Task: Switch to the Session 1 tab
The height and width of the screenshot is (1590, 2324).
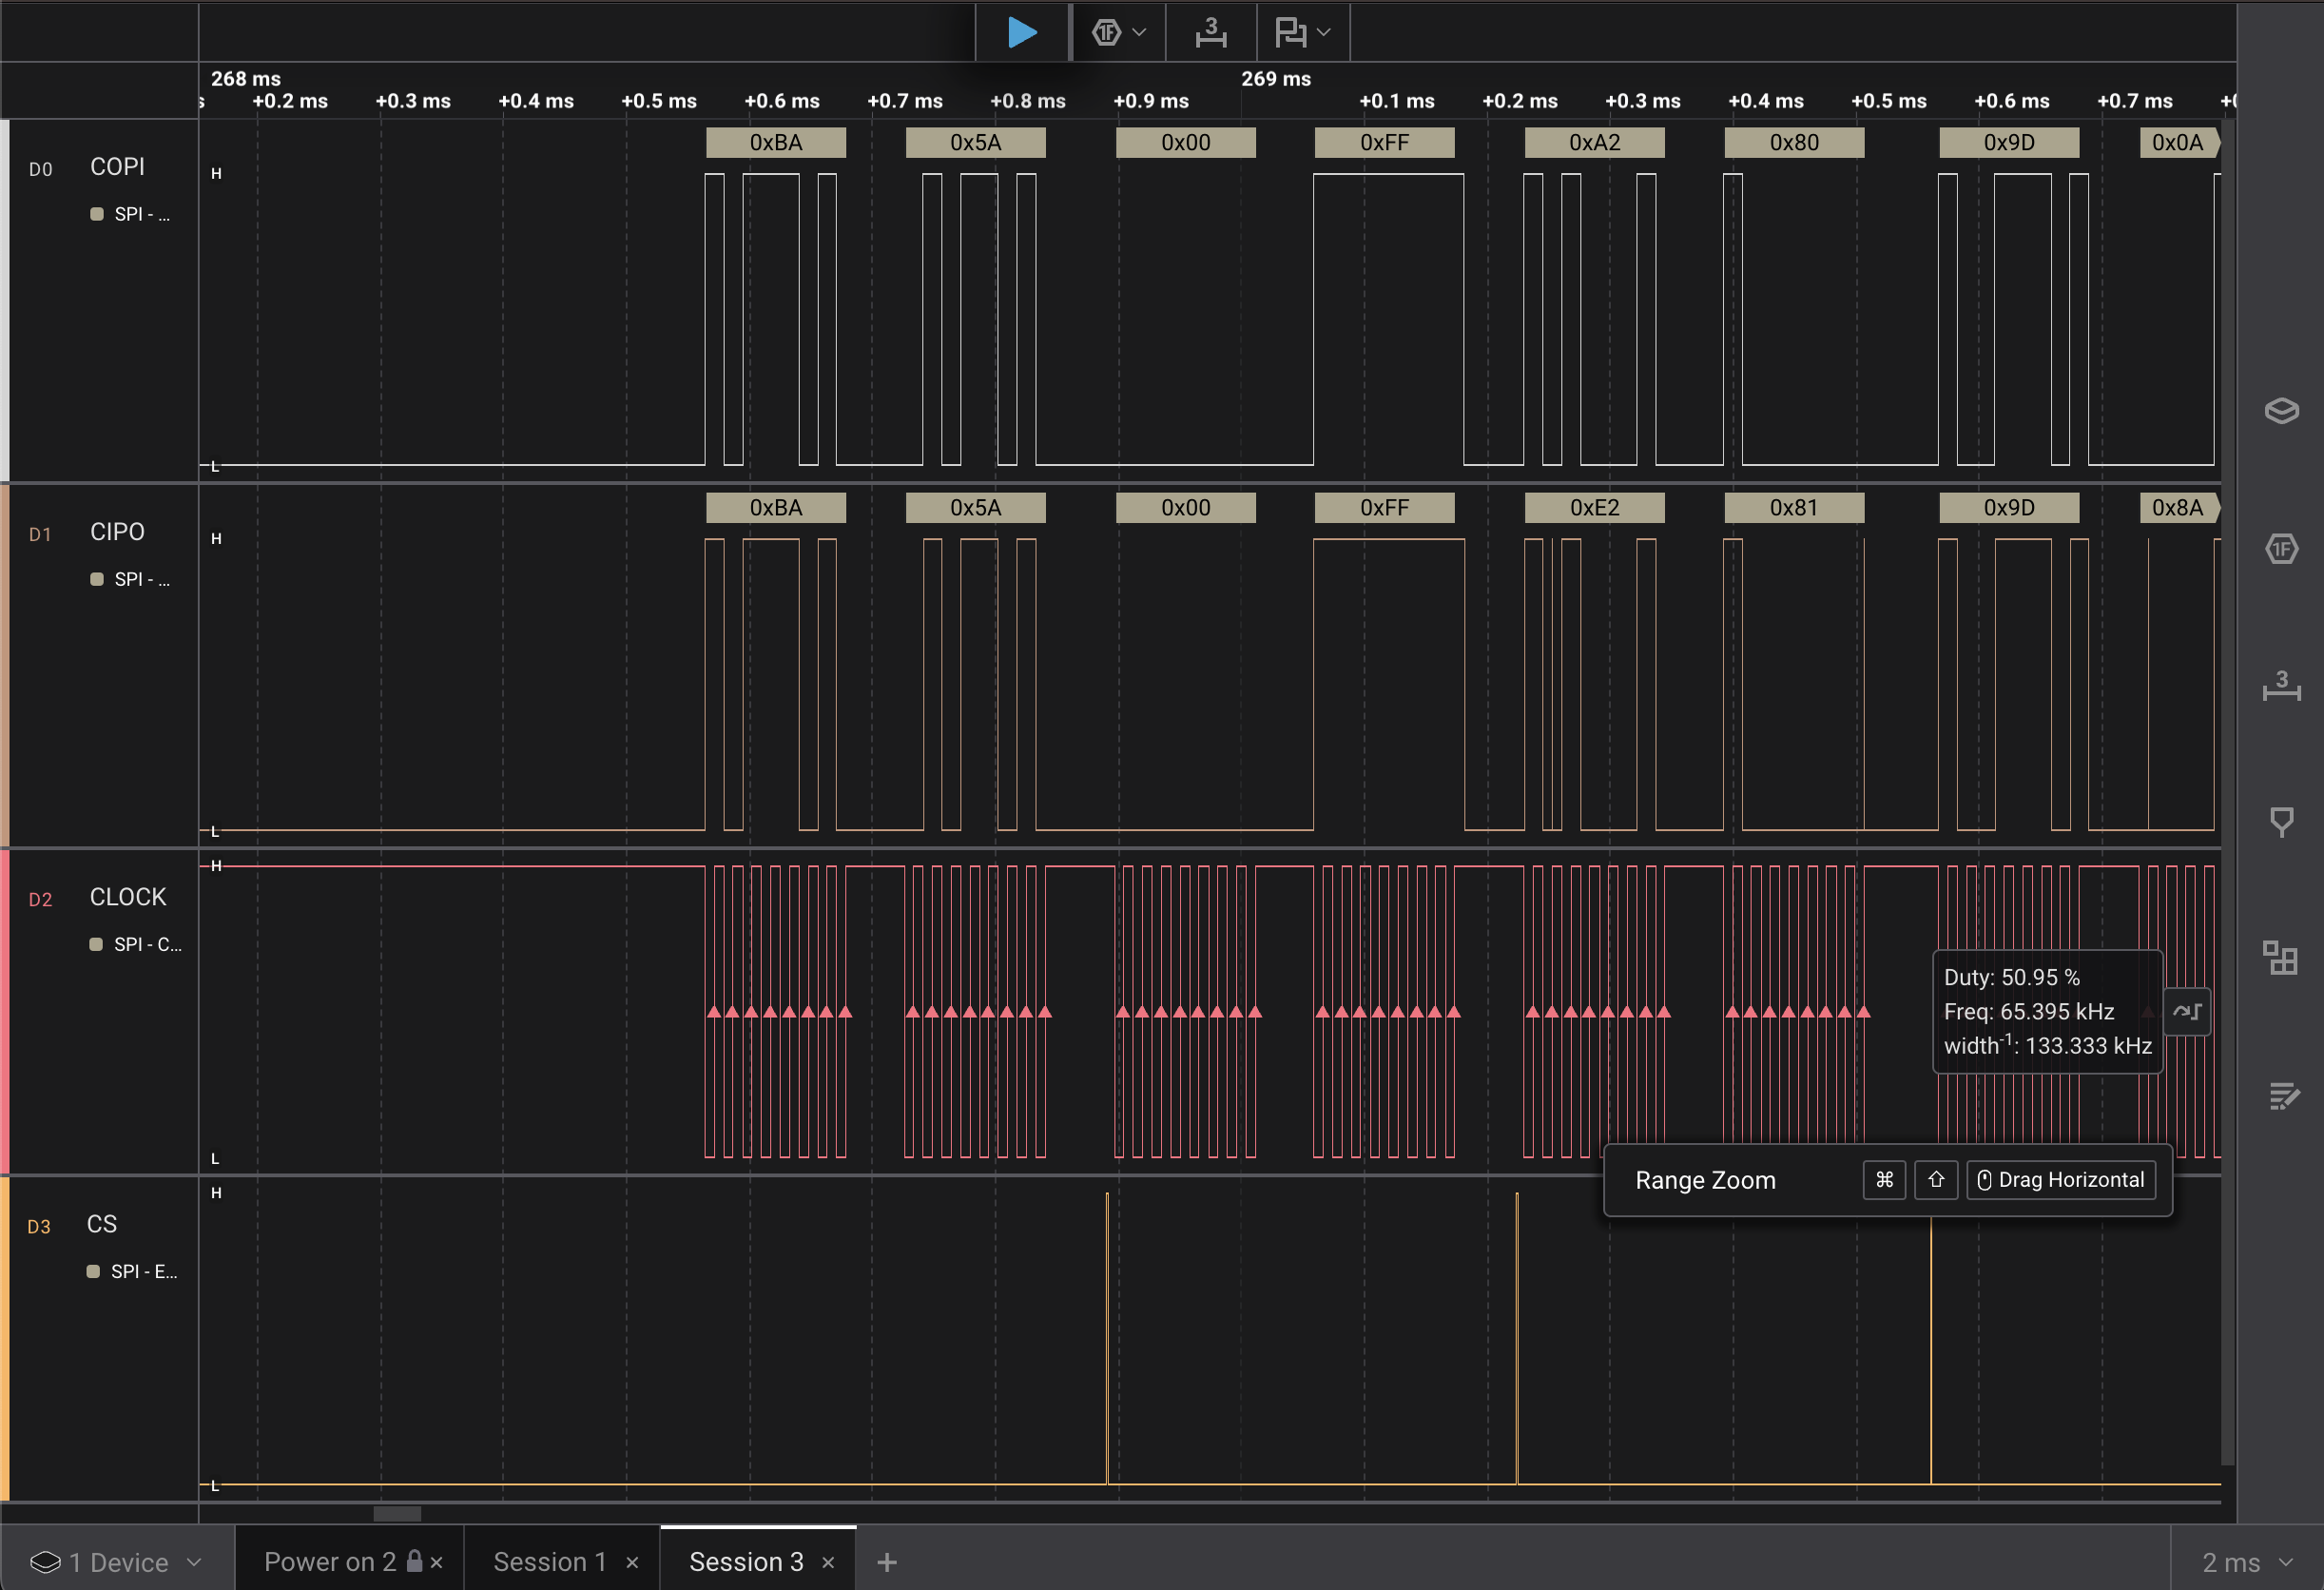Action: point(550,1562)
